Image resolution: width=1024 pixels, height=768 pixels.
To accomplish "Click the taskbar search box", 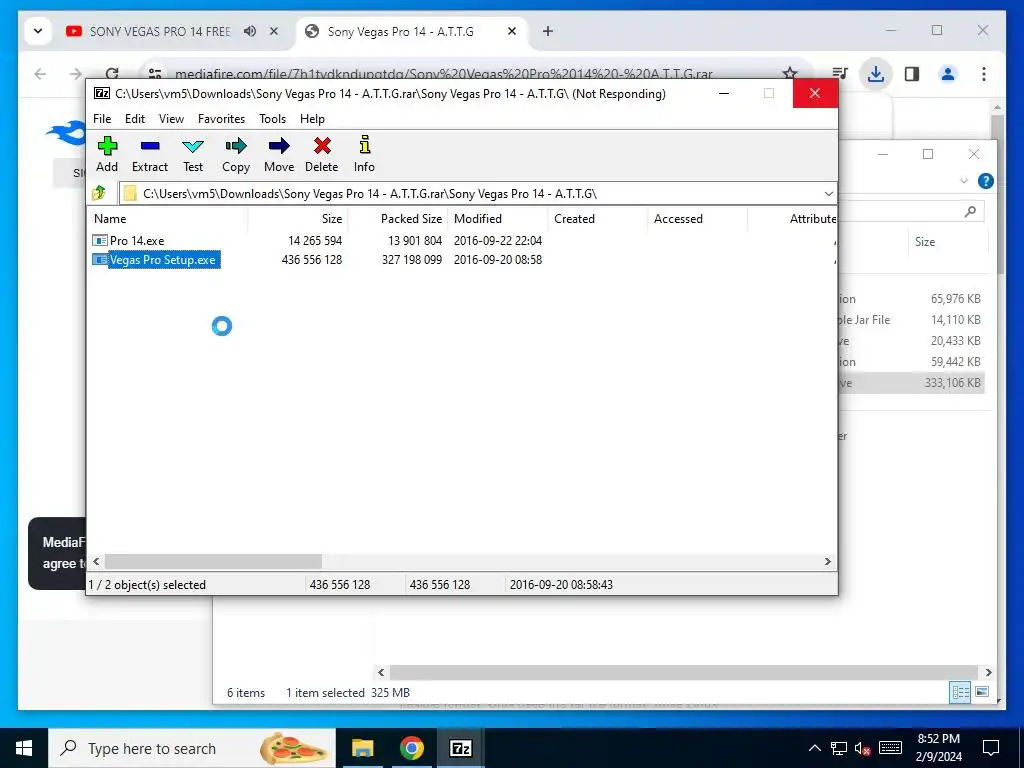I will 192,748.
